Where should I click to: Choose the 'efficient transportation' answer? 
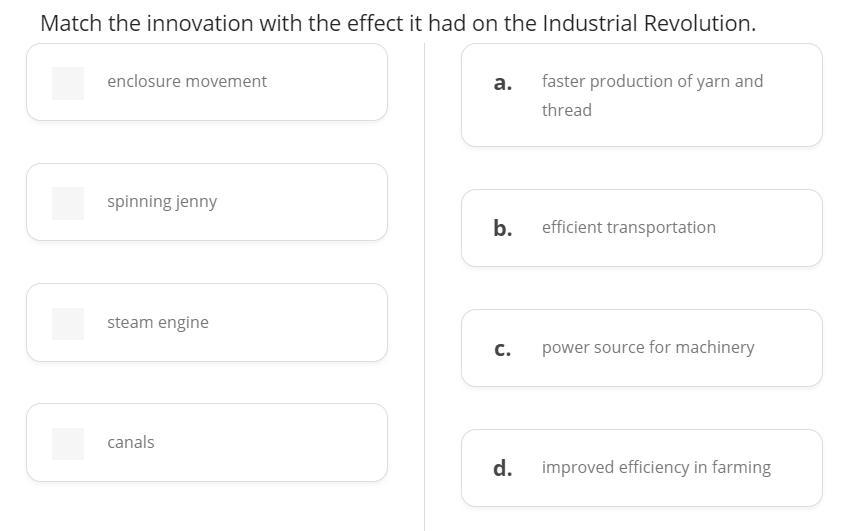tap(629, 227)
